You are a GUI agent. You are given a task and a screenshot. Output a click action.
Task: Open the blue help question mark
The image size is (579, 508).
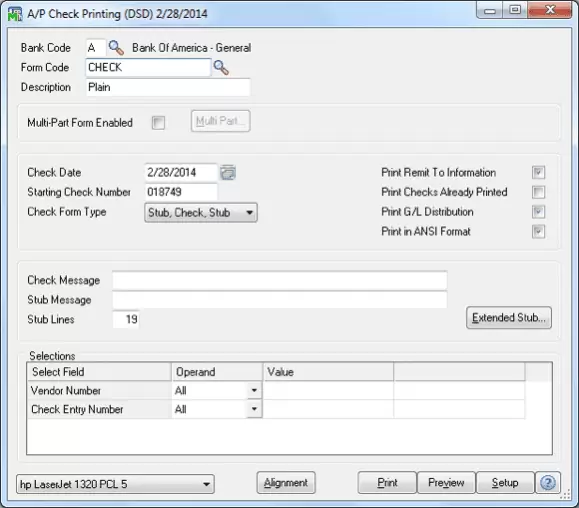pyautogui.click(x=548, y=483)
